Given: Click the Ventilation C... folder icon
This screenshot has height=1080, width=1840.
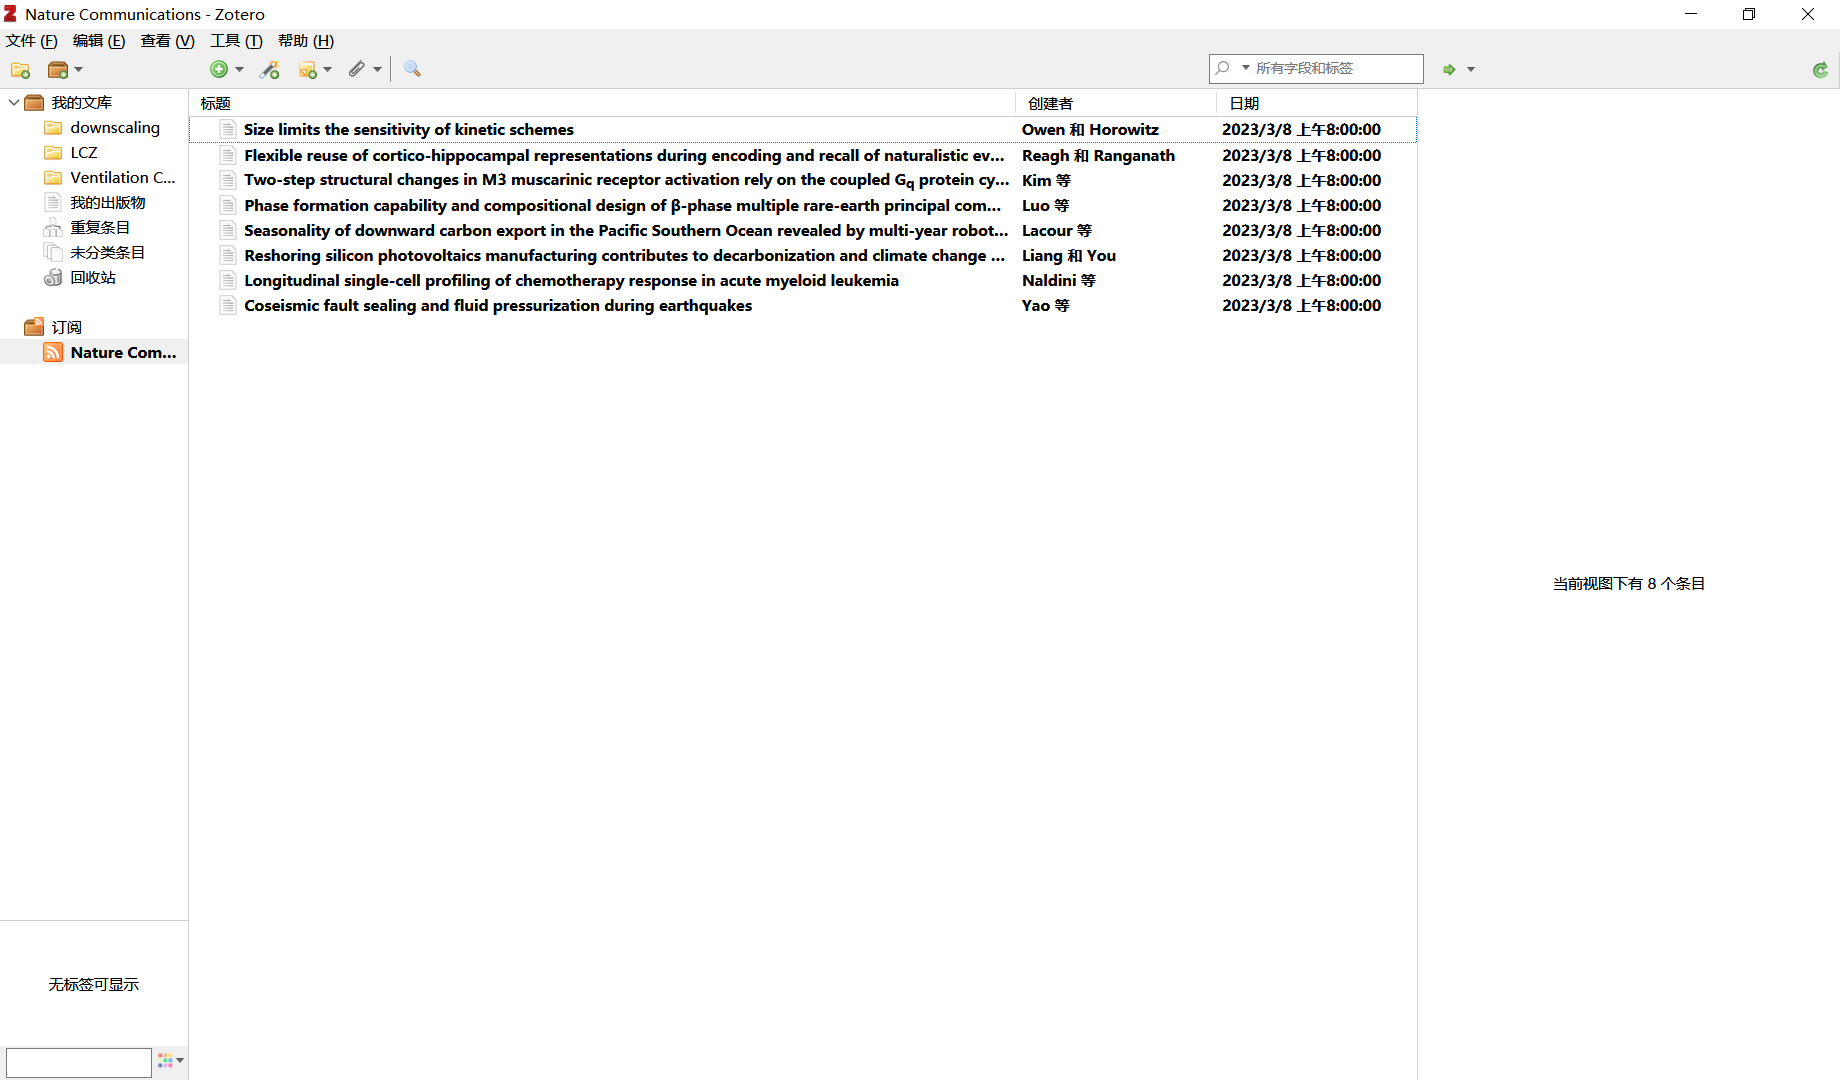Looking at the screenshot, I should pyautogui.click(x=53, y=178).
